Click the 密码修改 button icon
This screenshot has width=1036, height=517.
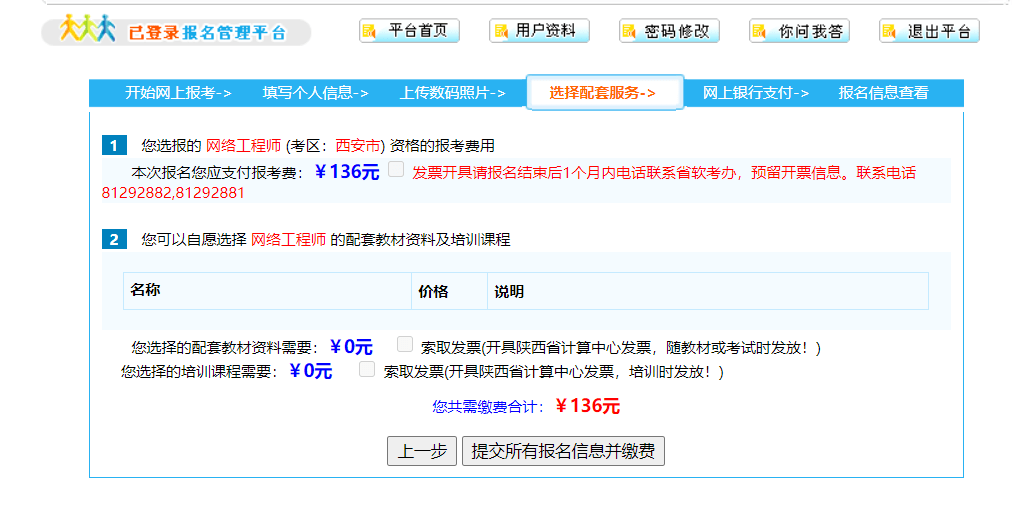(x=629, y=31)
